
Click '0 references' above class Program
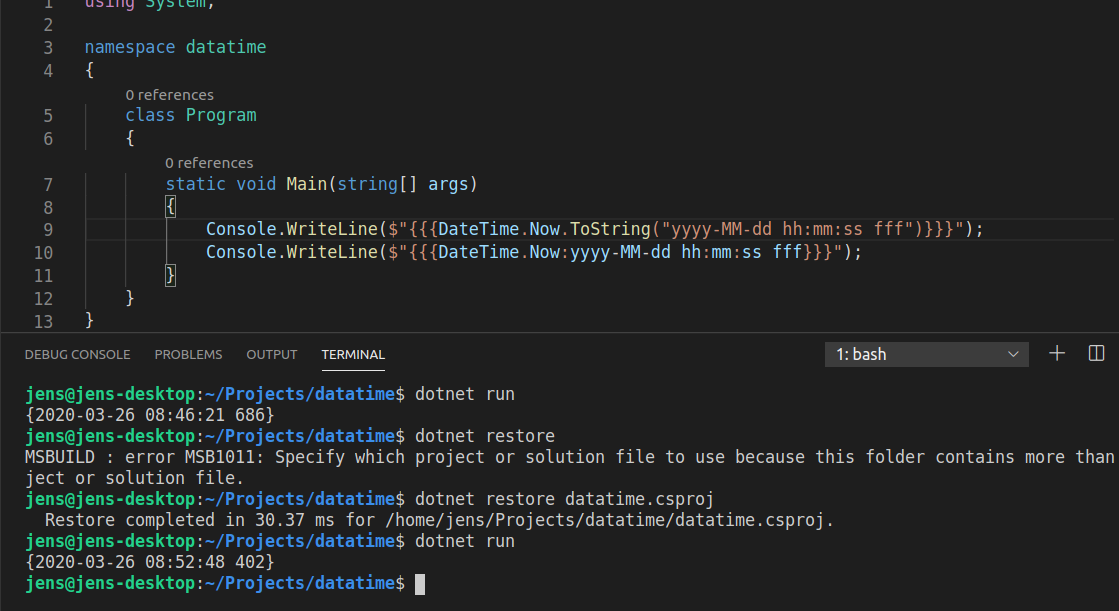[x=169, y=95]
